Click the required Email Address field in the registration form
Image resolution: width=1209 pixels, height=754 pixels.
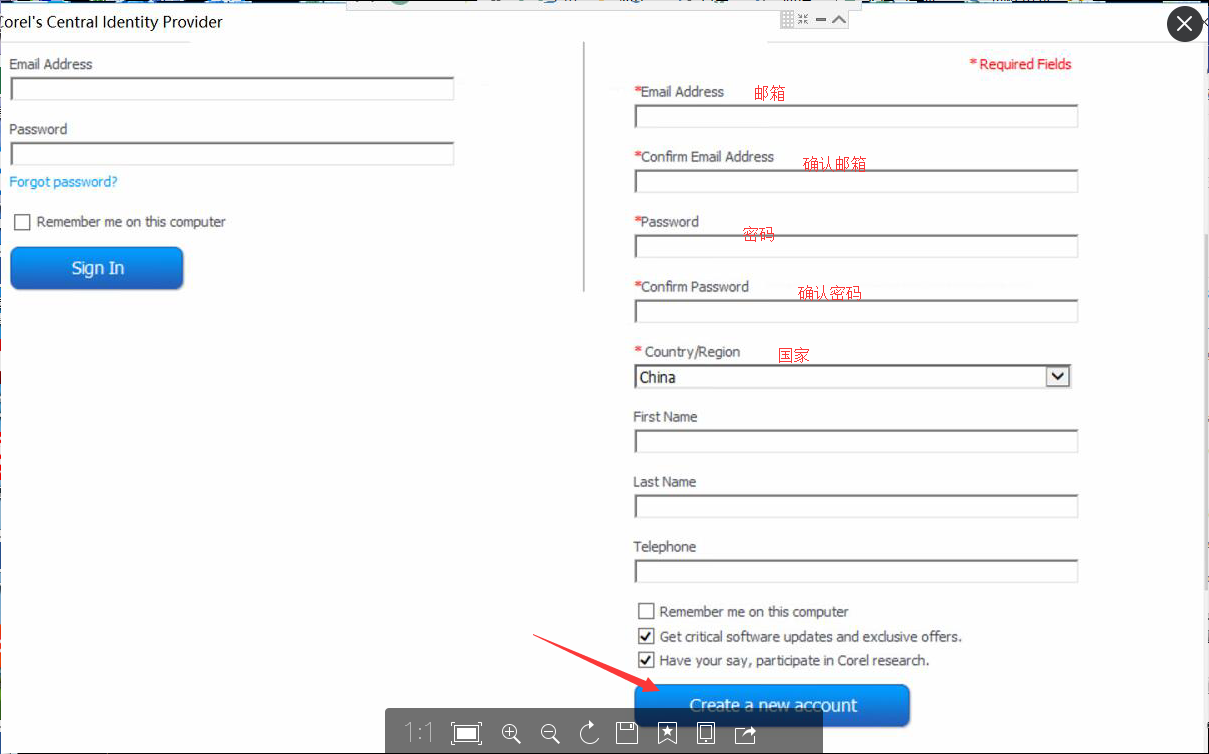[x=856, y=116]
